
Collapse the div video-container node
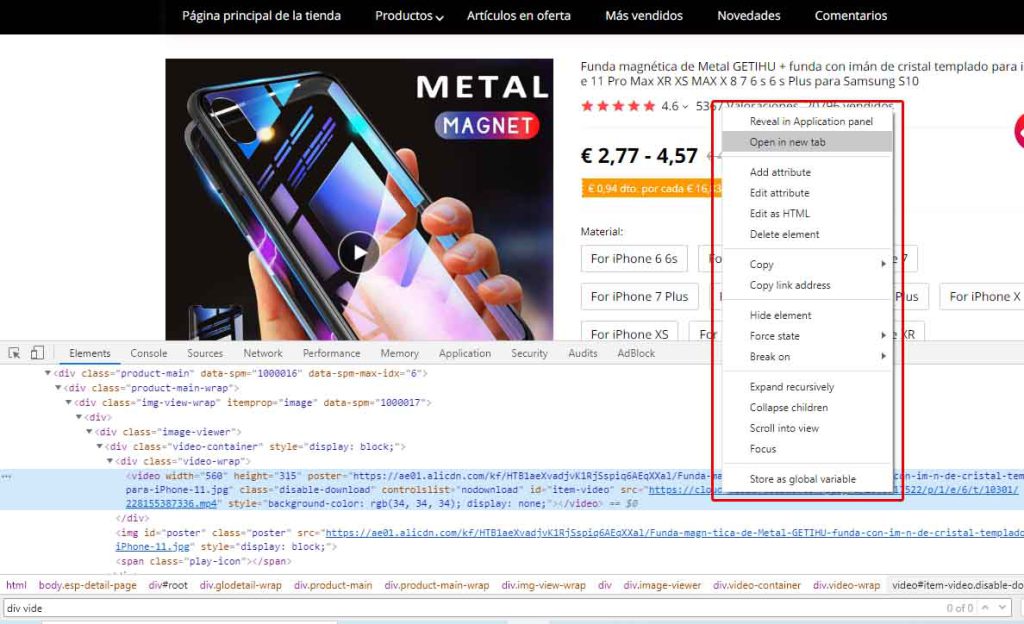(100, 446)
